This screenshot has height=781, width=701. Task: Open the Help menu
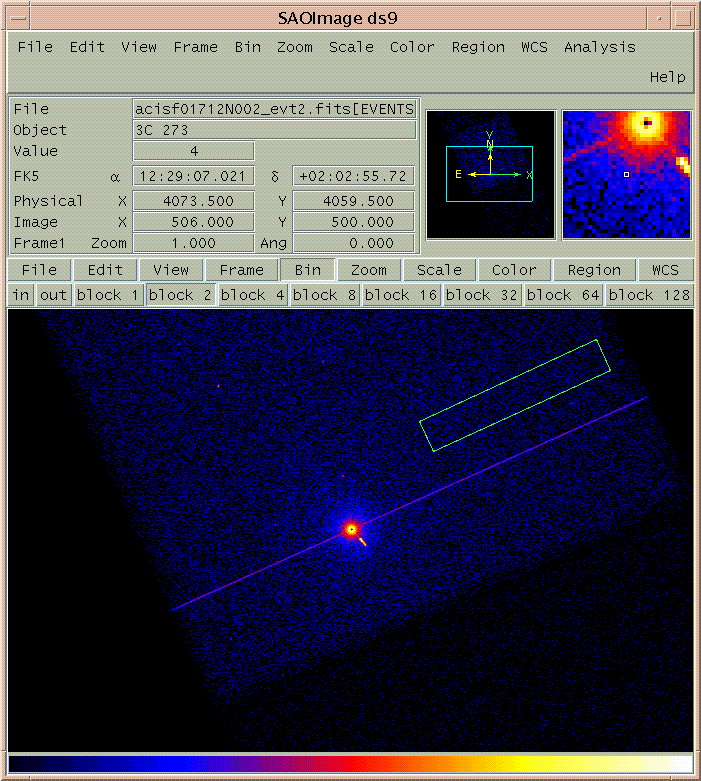(668, 77)
